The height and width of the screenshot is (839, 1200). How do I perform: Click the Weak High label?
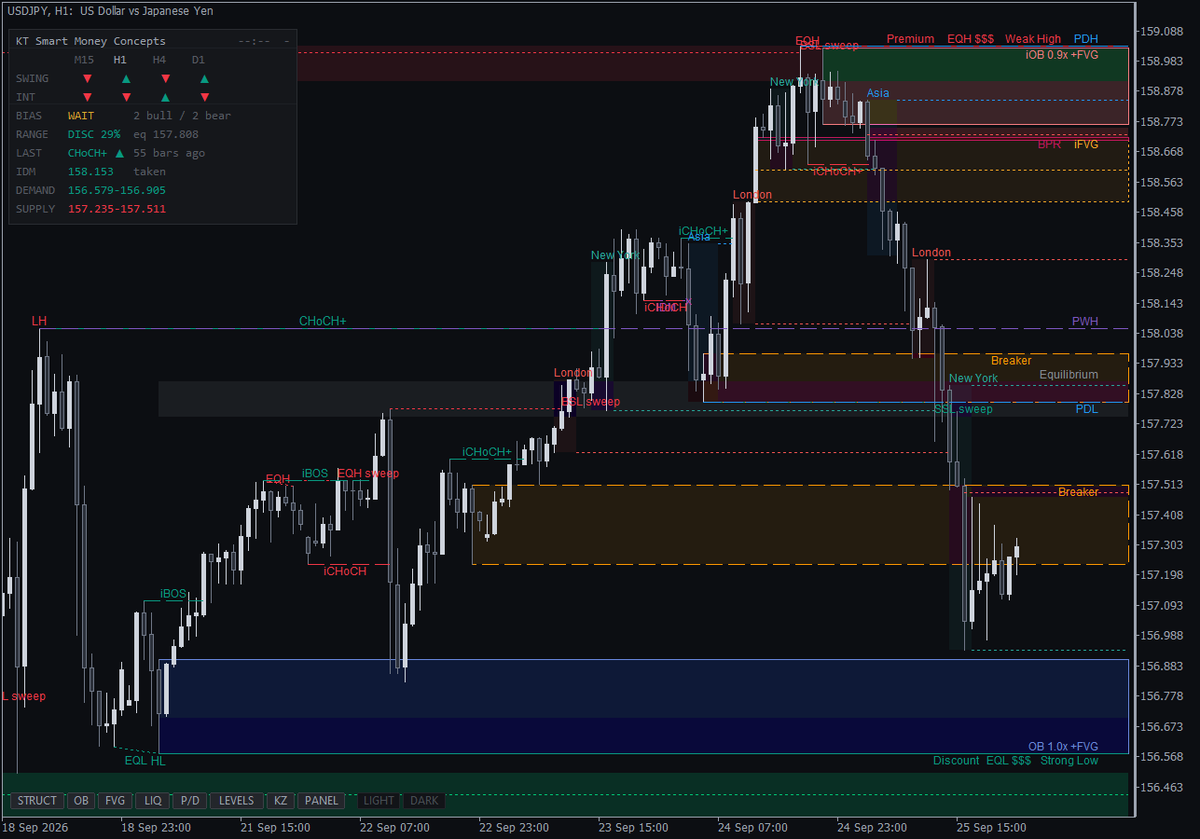click(1033, 39)
